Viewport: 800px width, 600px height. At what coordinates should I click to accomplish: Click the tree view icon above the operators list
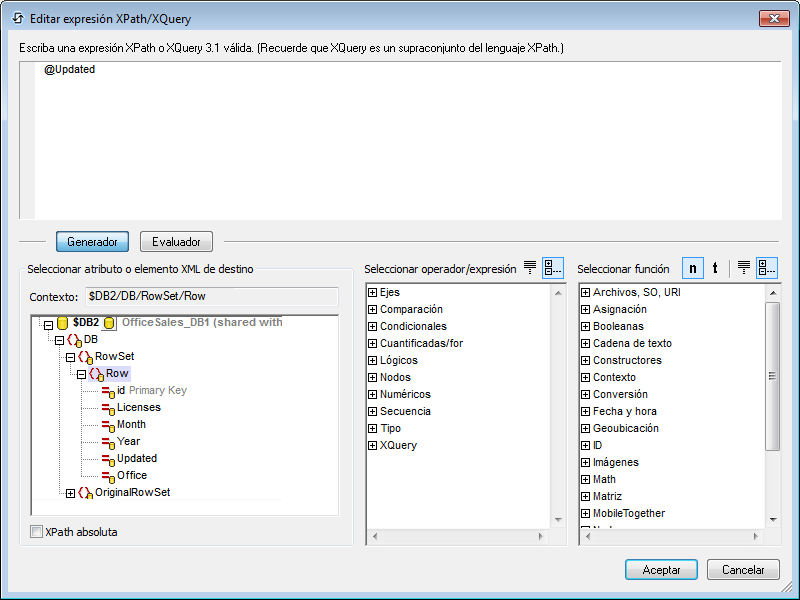pos(553,268)
